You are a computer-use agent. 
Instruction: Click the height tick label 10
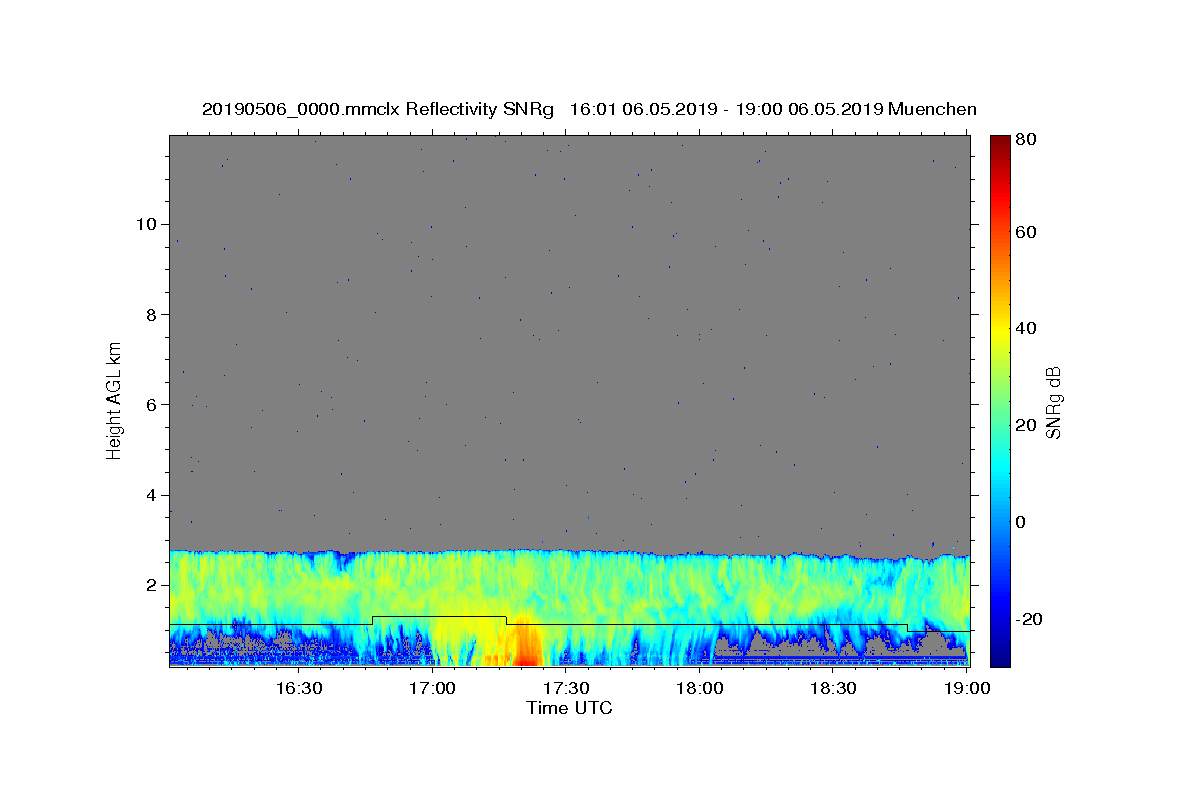(x=148, y=223)
